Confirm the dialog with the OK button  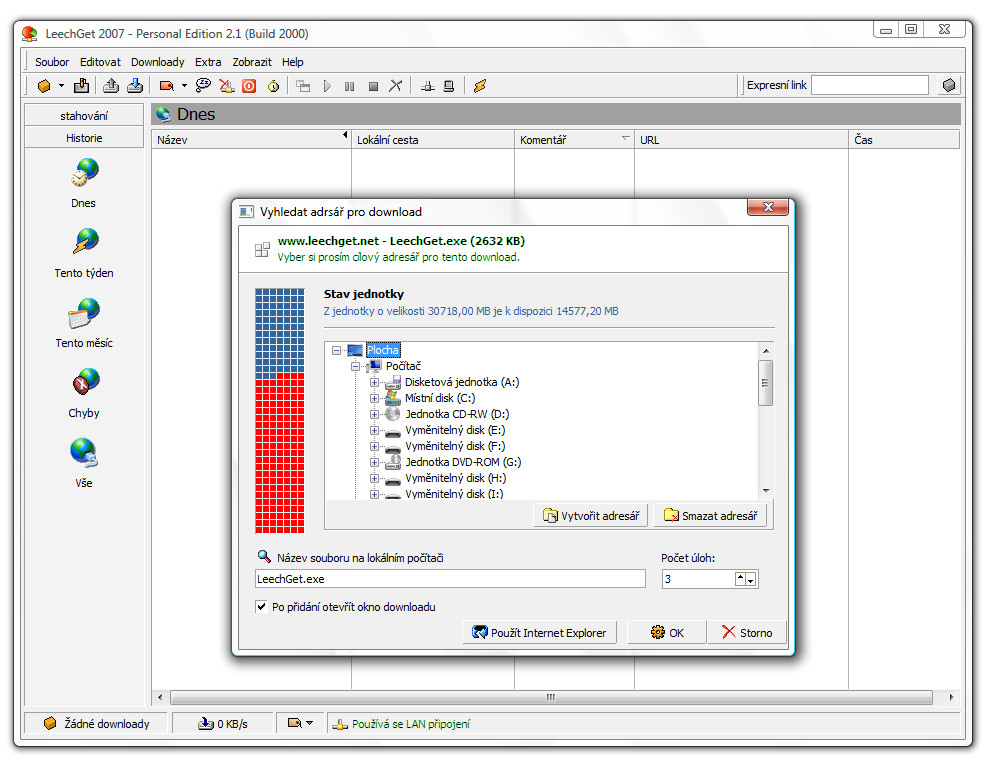click(x=667, y=633)
